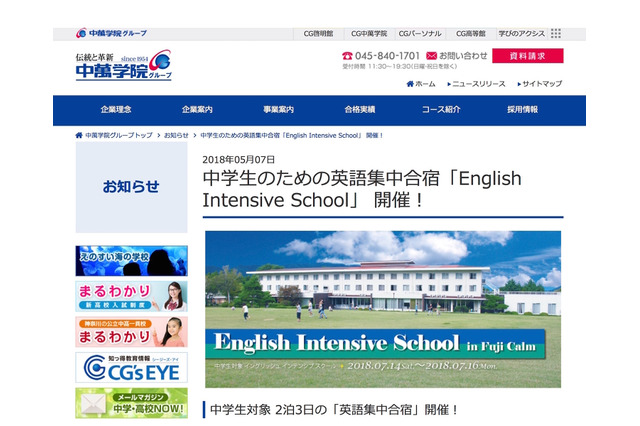Viewport: 640px width, 426px height.
Task: Click breadcrumb 中萬学院グループトップ
Action: [x=119, y=135]
